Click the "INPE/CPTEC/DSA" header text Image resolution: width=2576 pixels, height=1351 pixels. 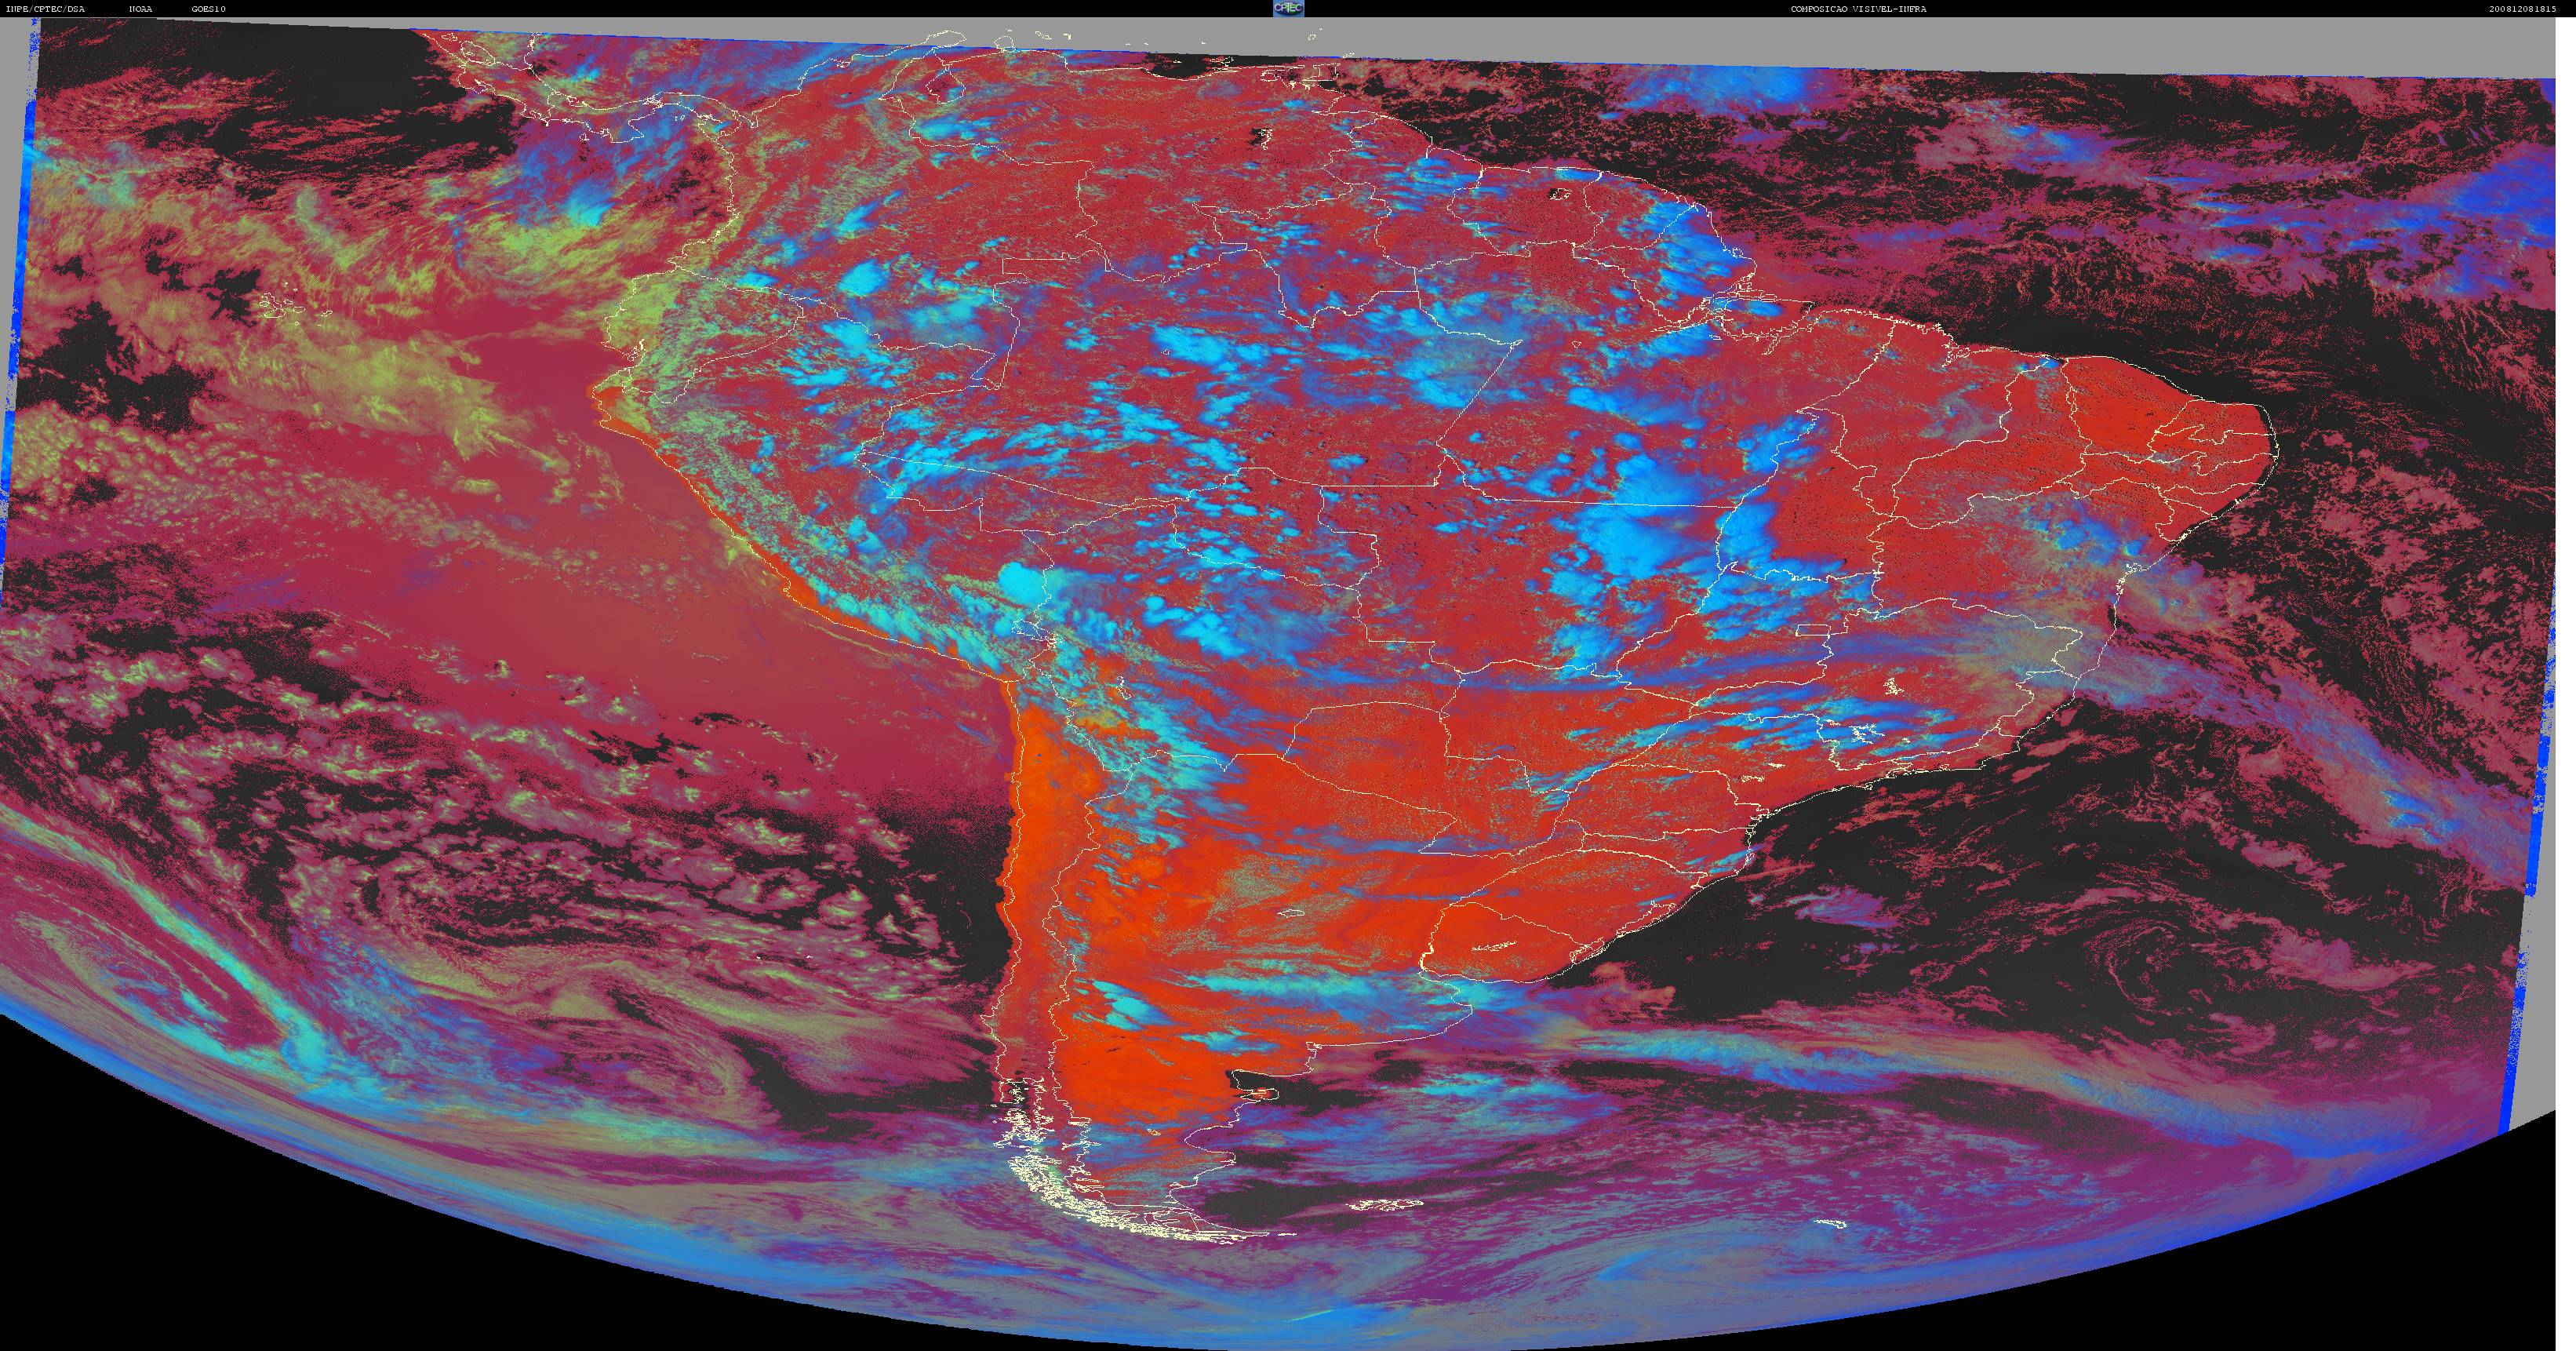click(46, 9)
